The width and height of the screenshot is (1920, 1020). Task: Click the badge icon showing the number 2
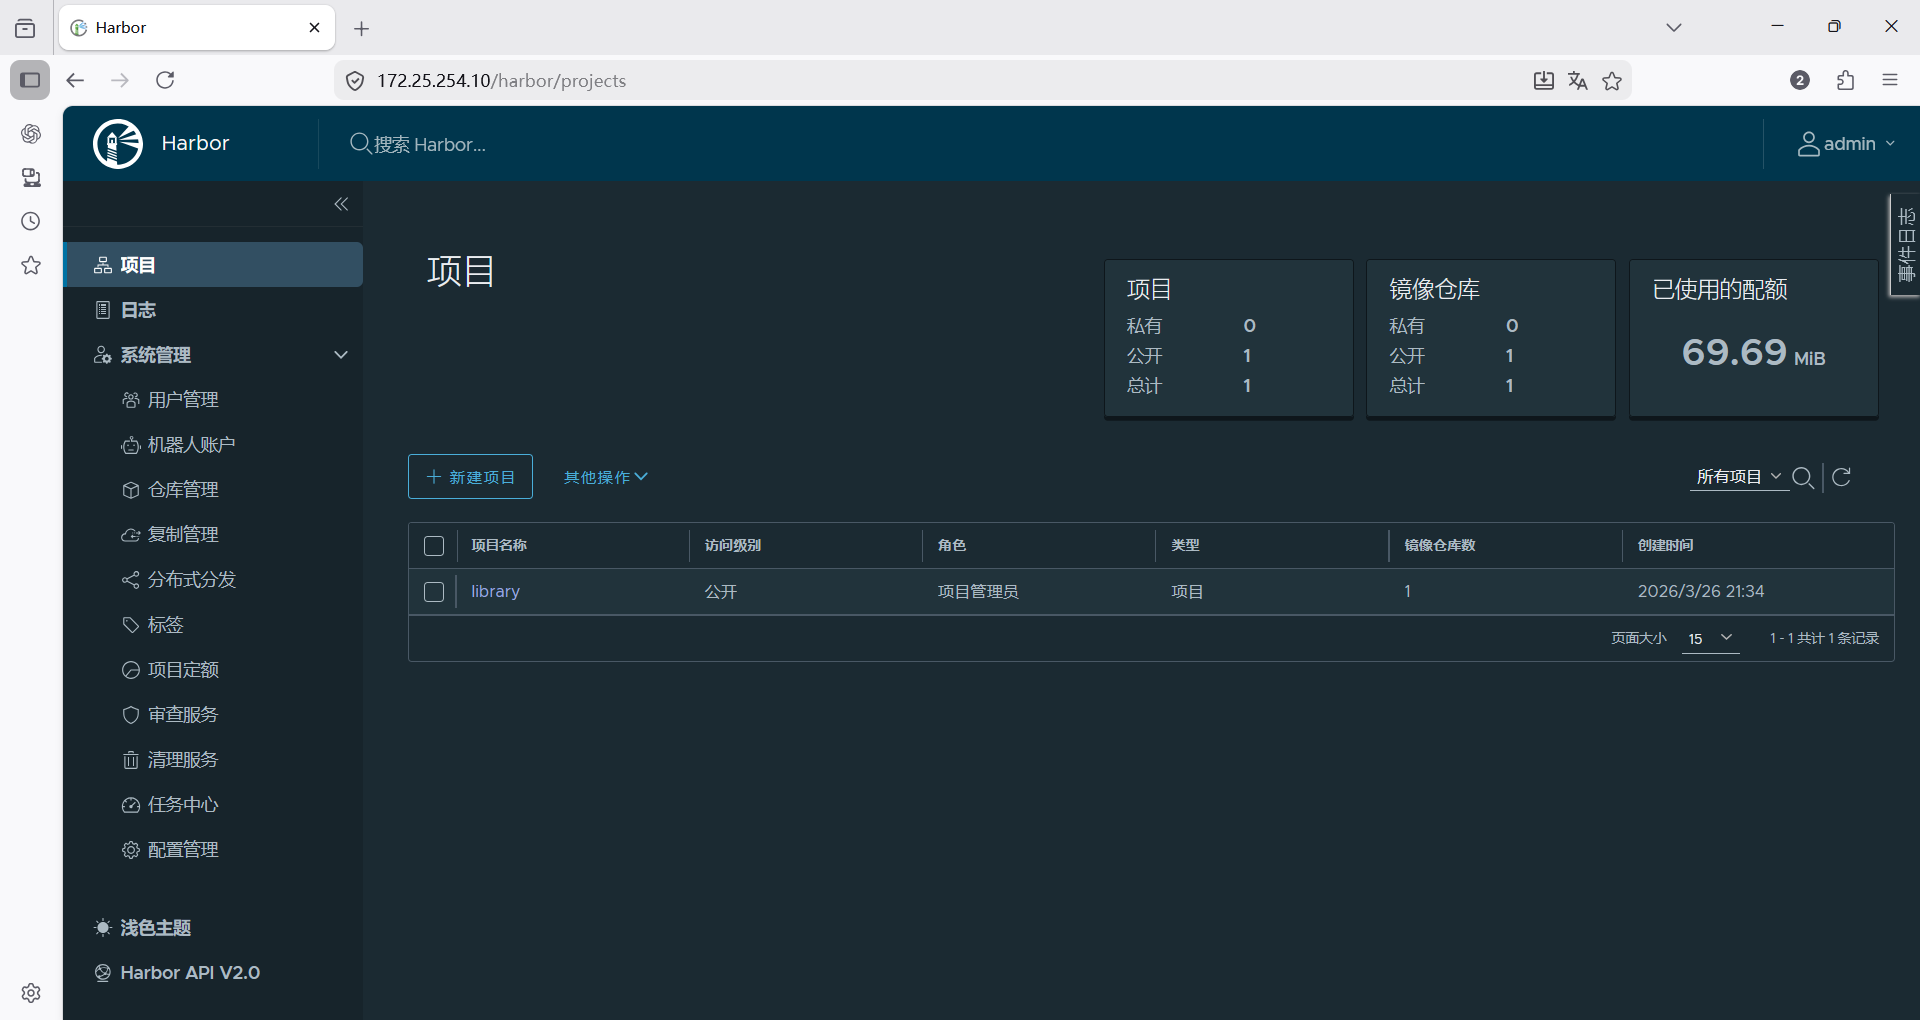[x=1800, y=80]
